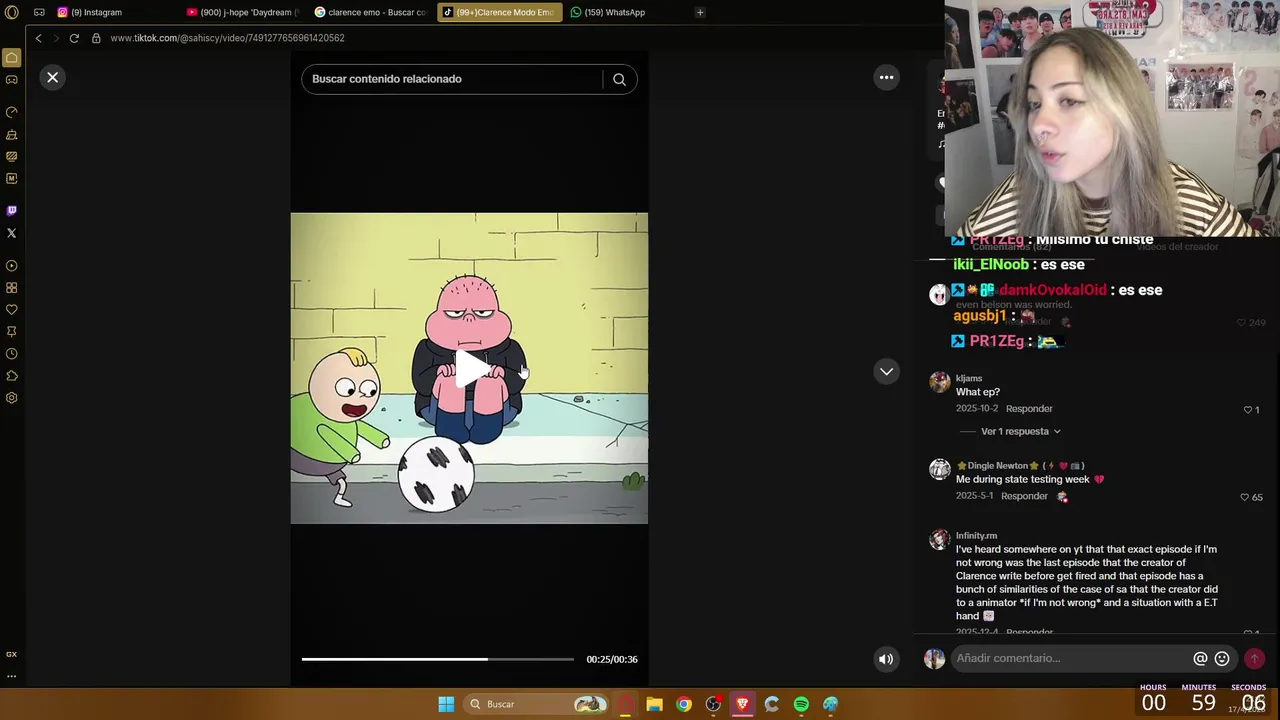Open Settings gear icon in sidebar

[11, 398]
